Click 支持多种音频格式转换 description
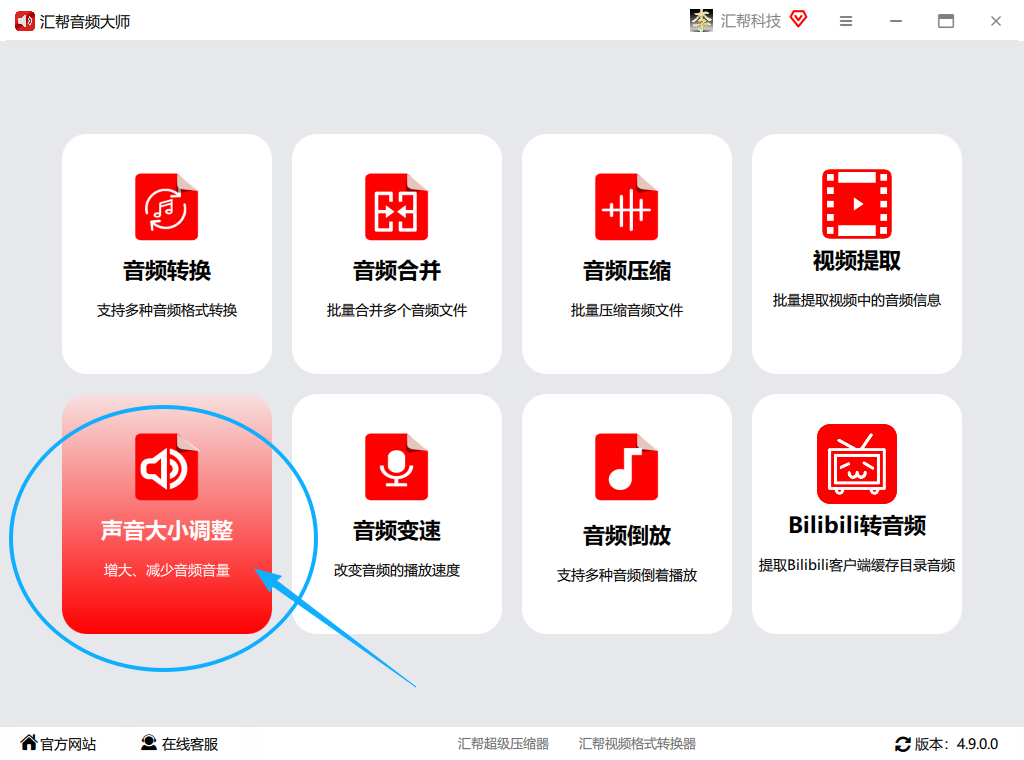This screenshot has height=760, width=1024. [x=167, y=310]
